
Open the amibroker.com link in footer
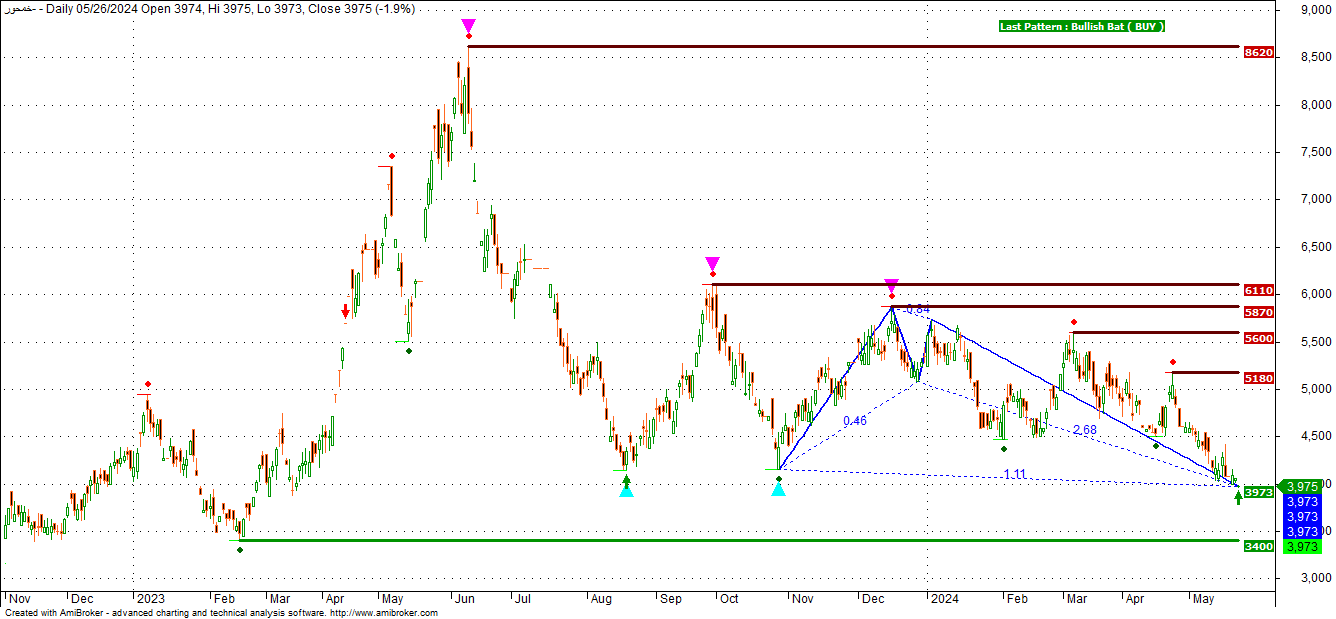click(x=384, y=613)
